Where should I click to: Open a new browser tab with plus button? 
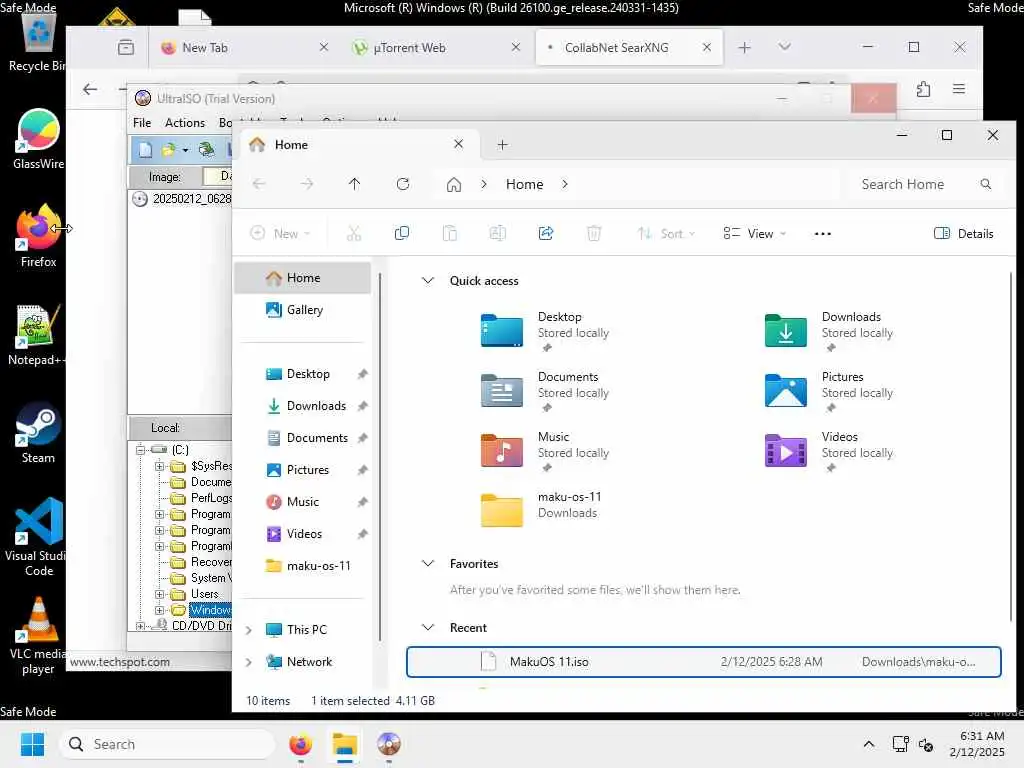pyautogui.click(x=744, y=47)
